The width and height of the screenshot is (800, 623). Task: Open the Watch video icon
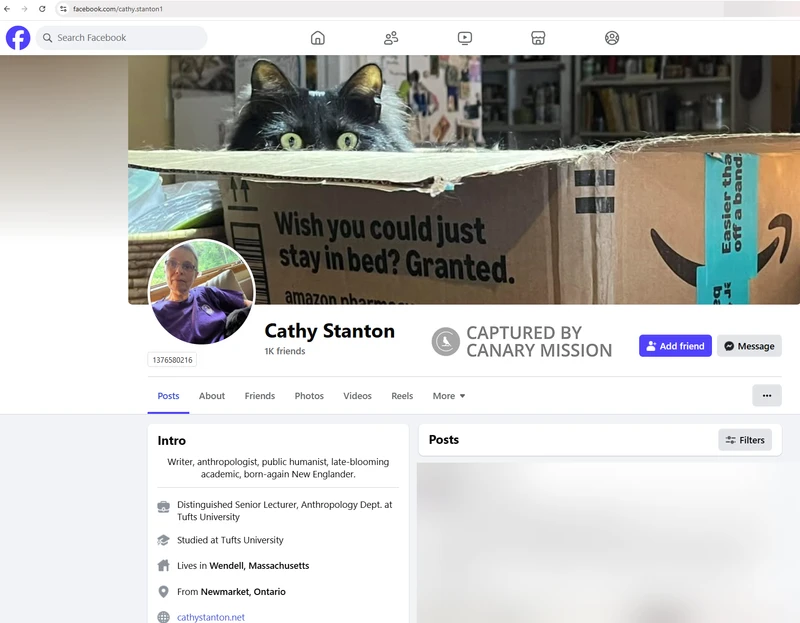(465, 38)
